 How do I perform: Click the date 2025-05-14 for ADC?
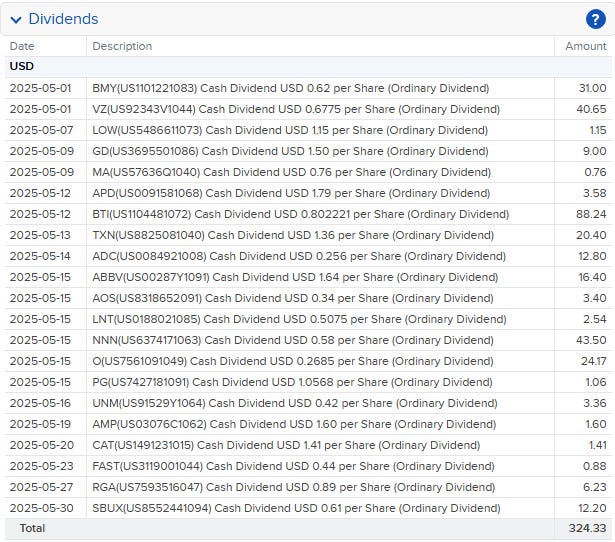tap(40, 256)
